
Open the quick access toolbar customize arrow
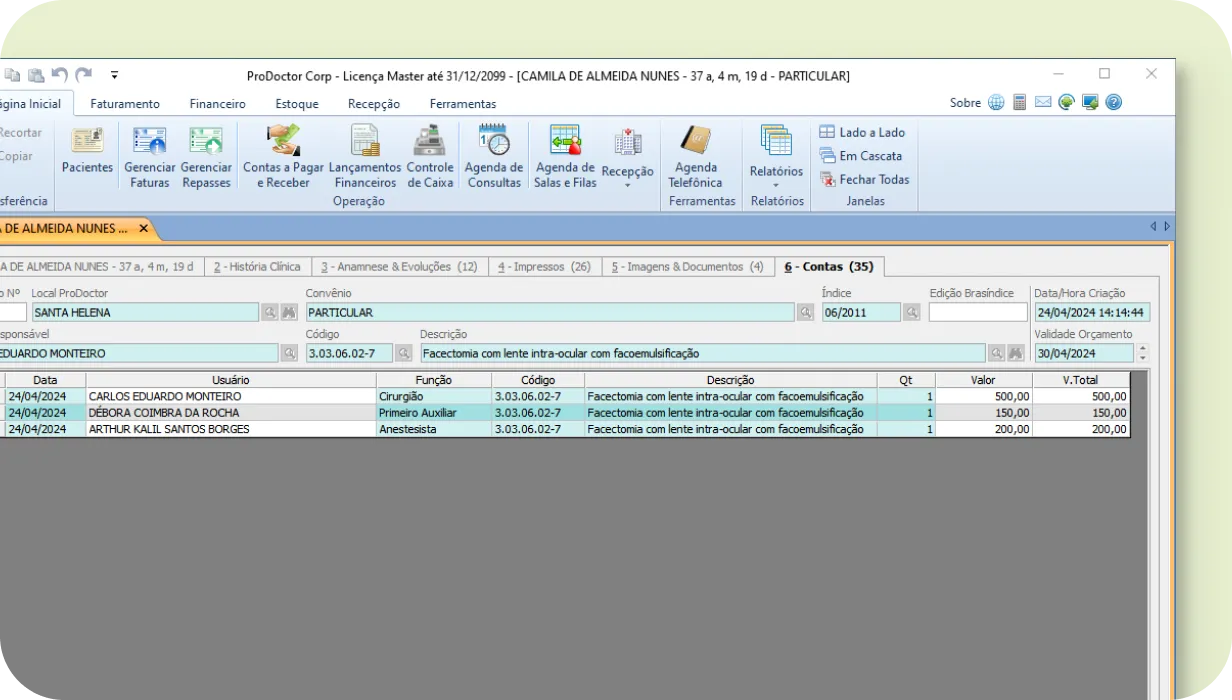[114, 74]
